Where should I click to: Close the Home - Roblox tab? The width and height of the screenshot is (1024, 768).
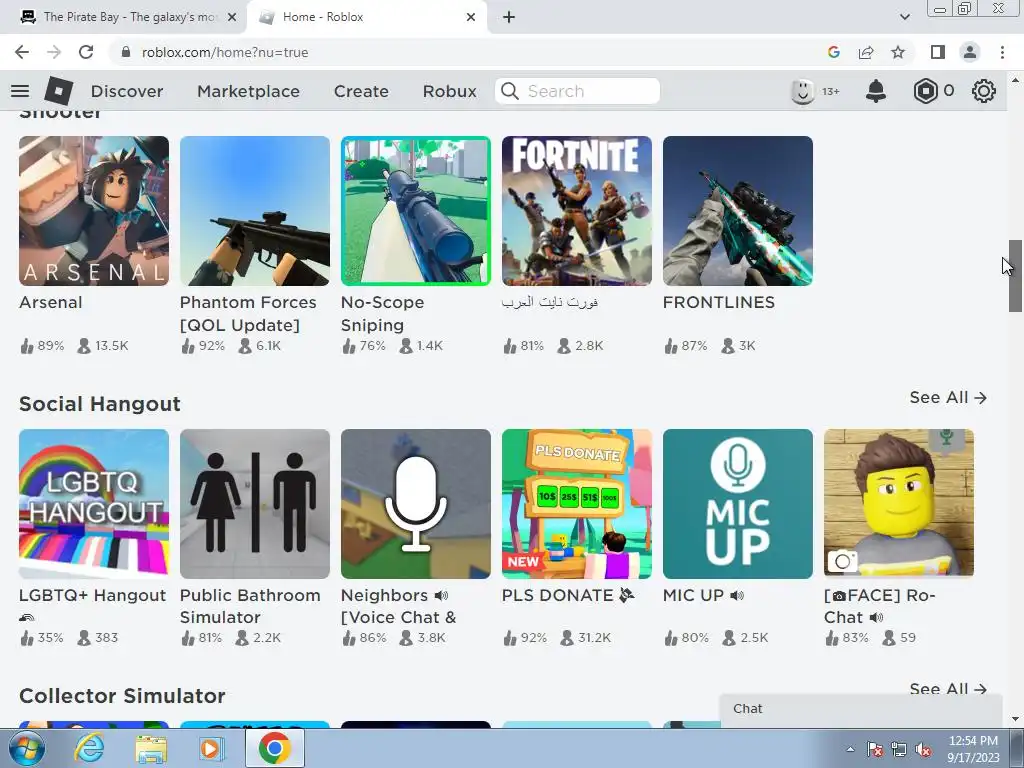(471, 17)
